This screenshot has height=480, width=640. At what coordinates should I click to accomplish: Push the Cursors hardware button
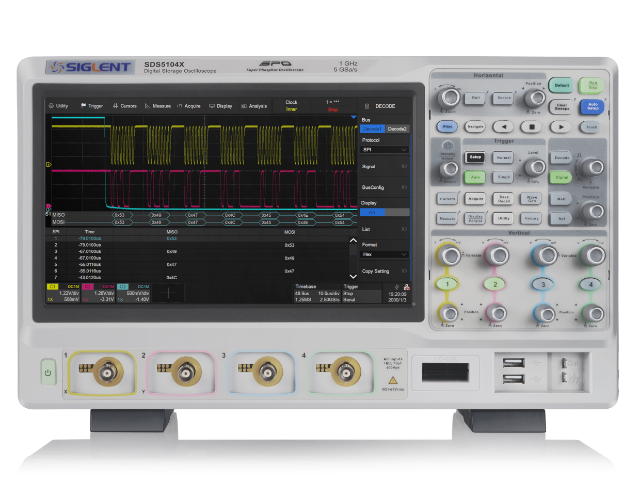tap(447, 199)
